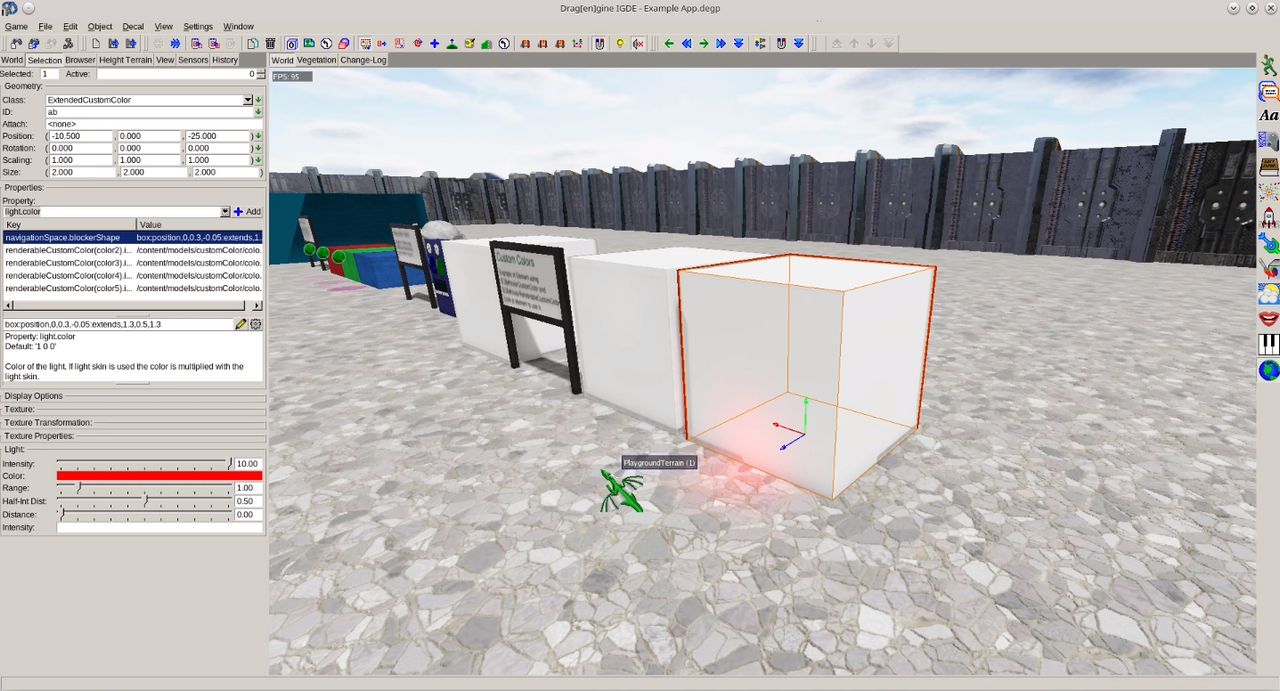Expand the Texture Properties section
Screen dimensions: 1280x691
click(x=39, y=436)
